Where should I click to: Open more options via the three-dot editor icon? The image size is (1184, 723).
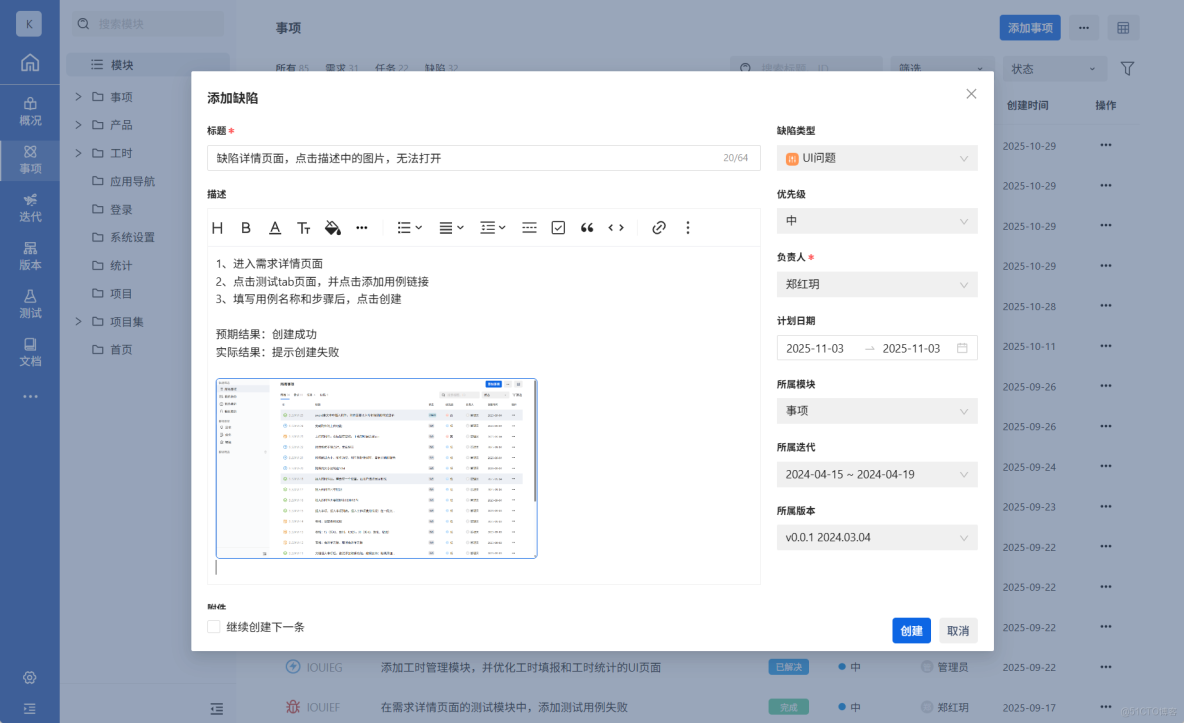pos(361,227)
